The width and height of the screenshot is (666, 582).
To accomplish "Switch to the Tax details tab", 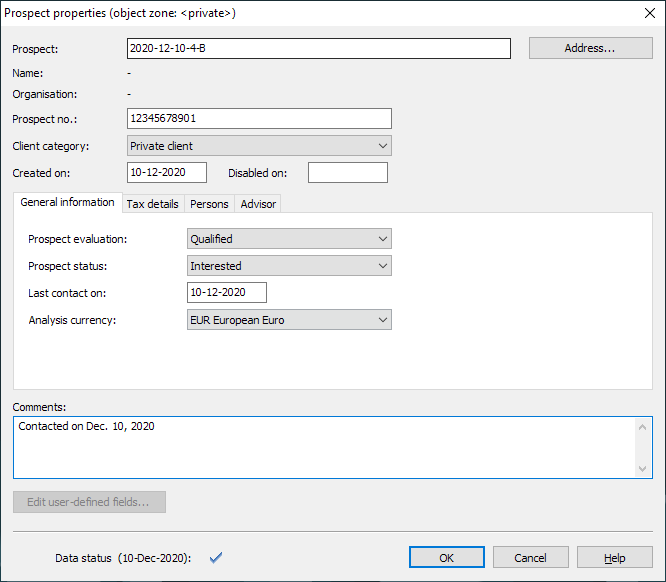I will [x=152, y=204].
